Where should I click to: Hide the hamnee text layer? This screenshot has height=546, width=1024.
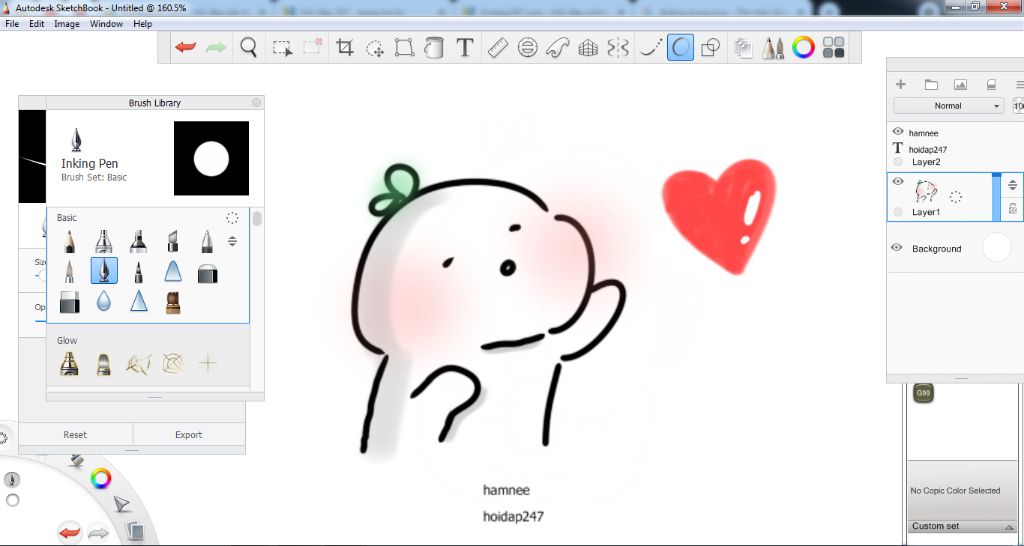[x=898, y=132]
